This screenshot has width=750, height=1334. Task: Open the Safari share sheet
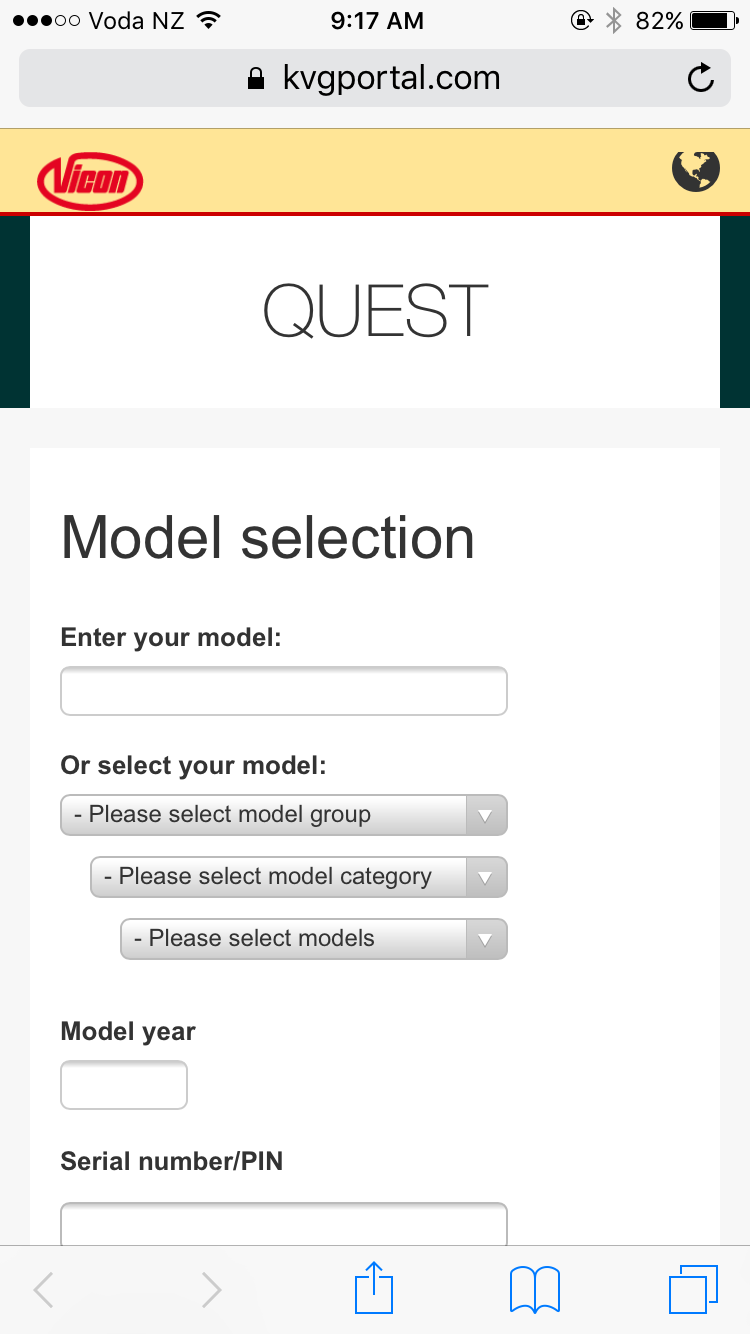point(375,1287)
